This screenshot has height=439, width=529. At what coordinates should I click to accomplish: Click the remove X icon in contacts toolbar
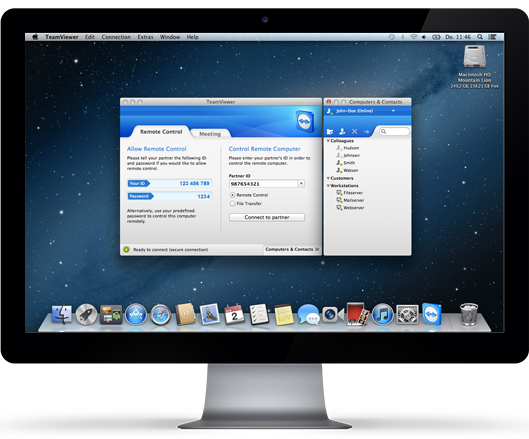pyautogui.click(x=355, y=131)
